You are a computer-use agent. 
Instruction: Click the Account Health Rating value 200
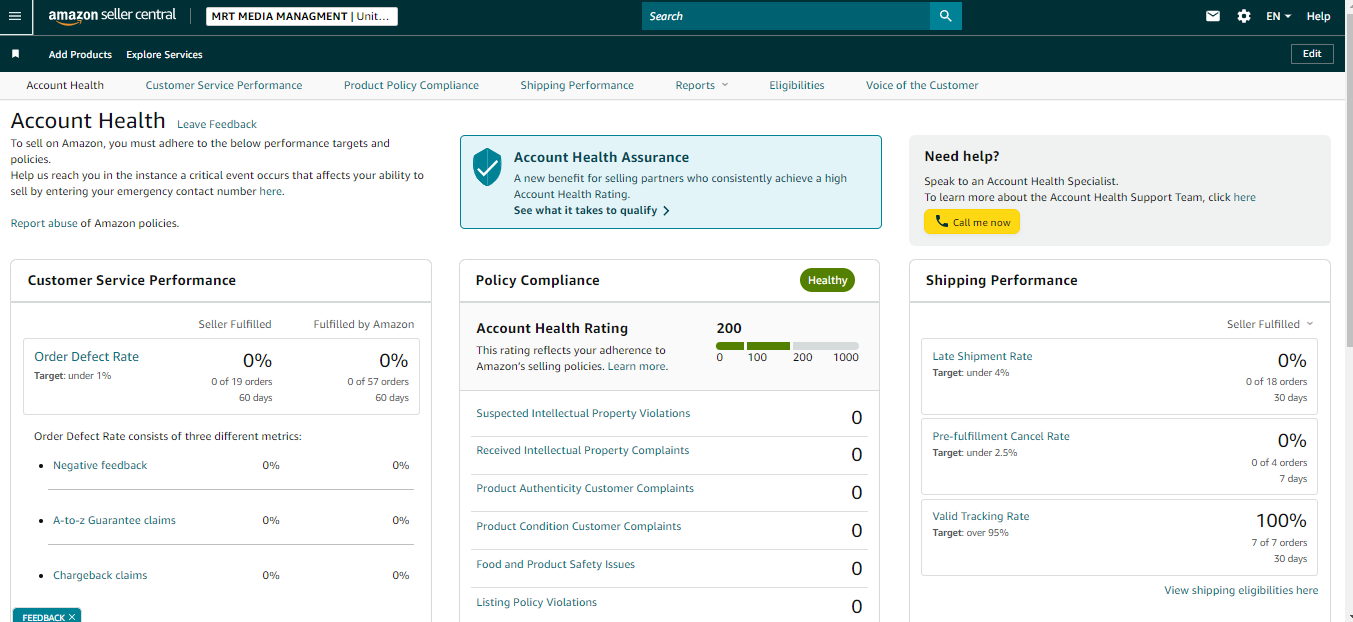pyautogui.click(x=729, y=328)
